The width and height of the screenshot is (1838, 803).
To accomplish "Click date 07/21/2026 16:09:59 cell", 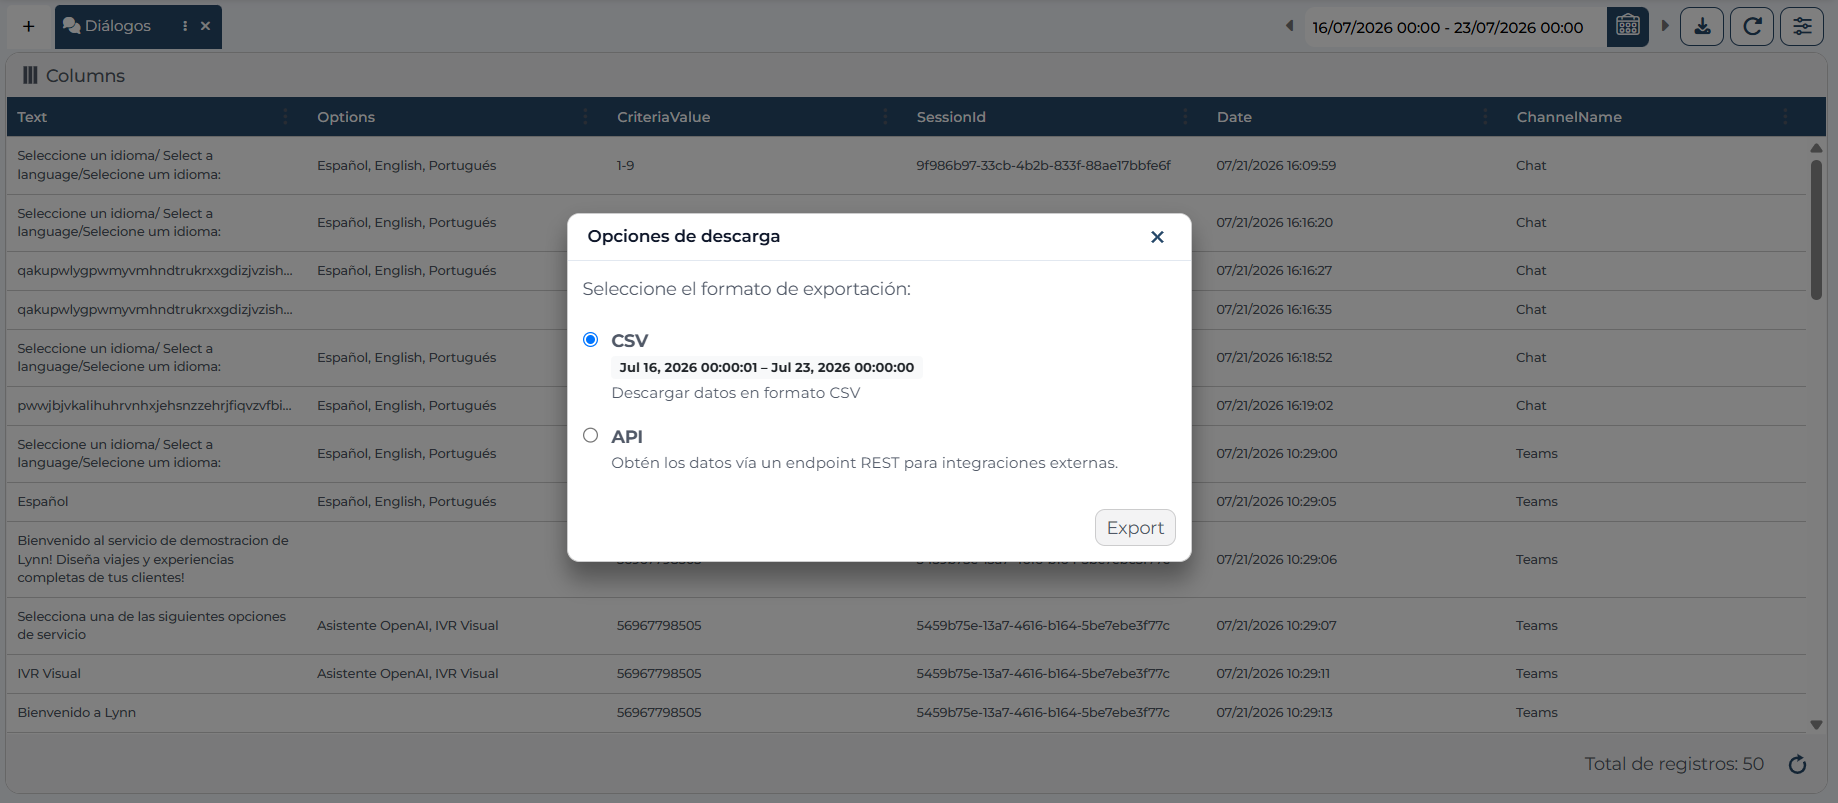I will pyautogui.click(x=1276, y=165).
